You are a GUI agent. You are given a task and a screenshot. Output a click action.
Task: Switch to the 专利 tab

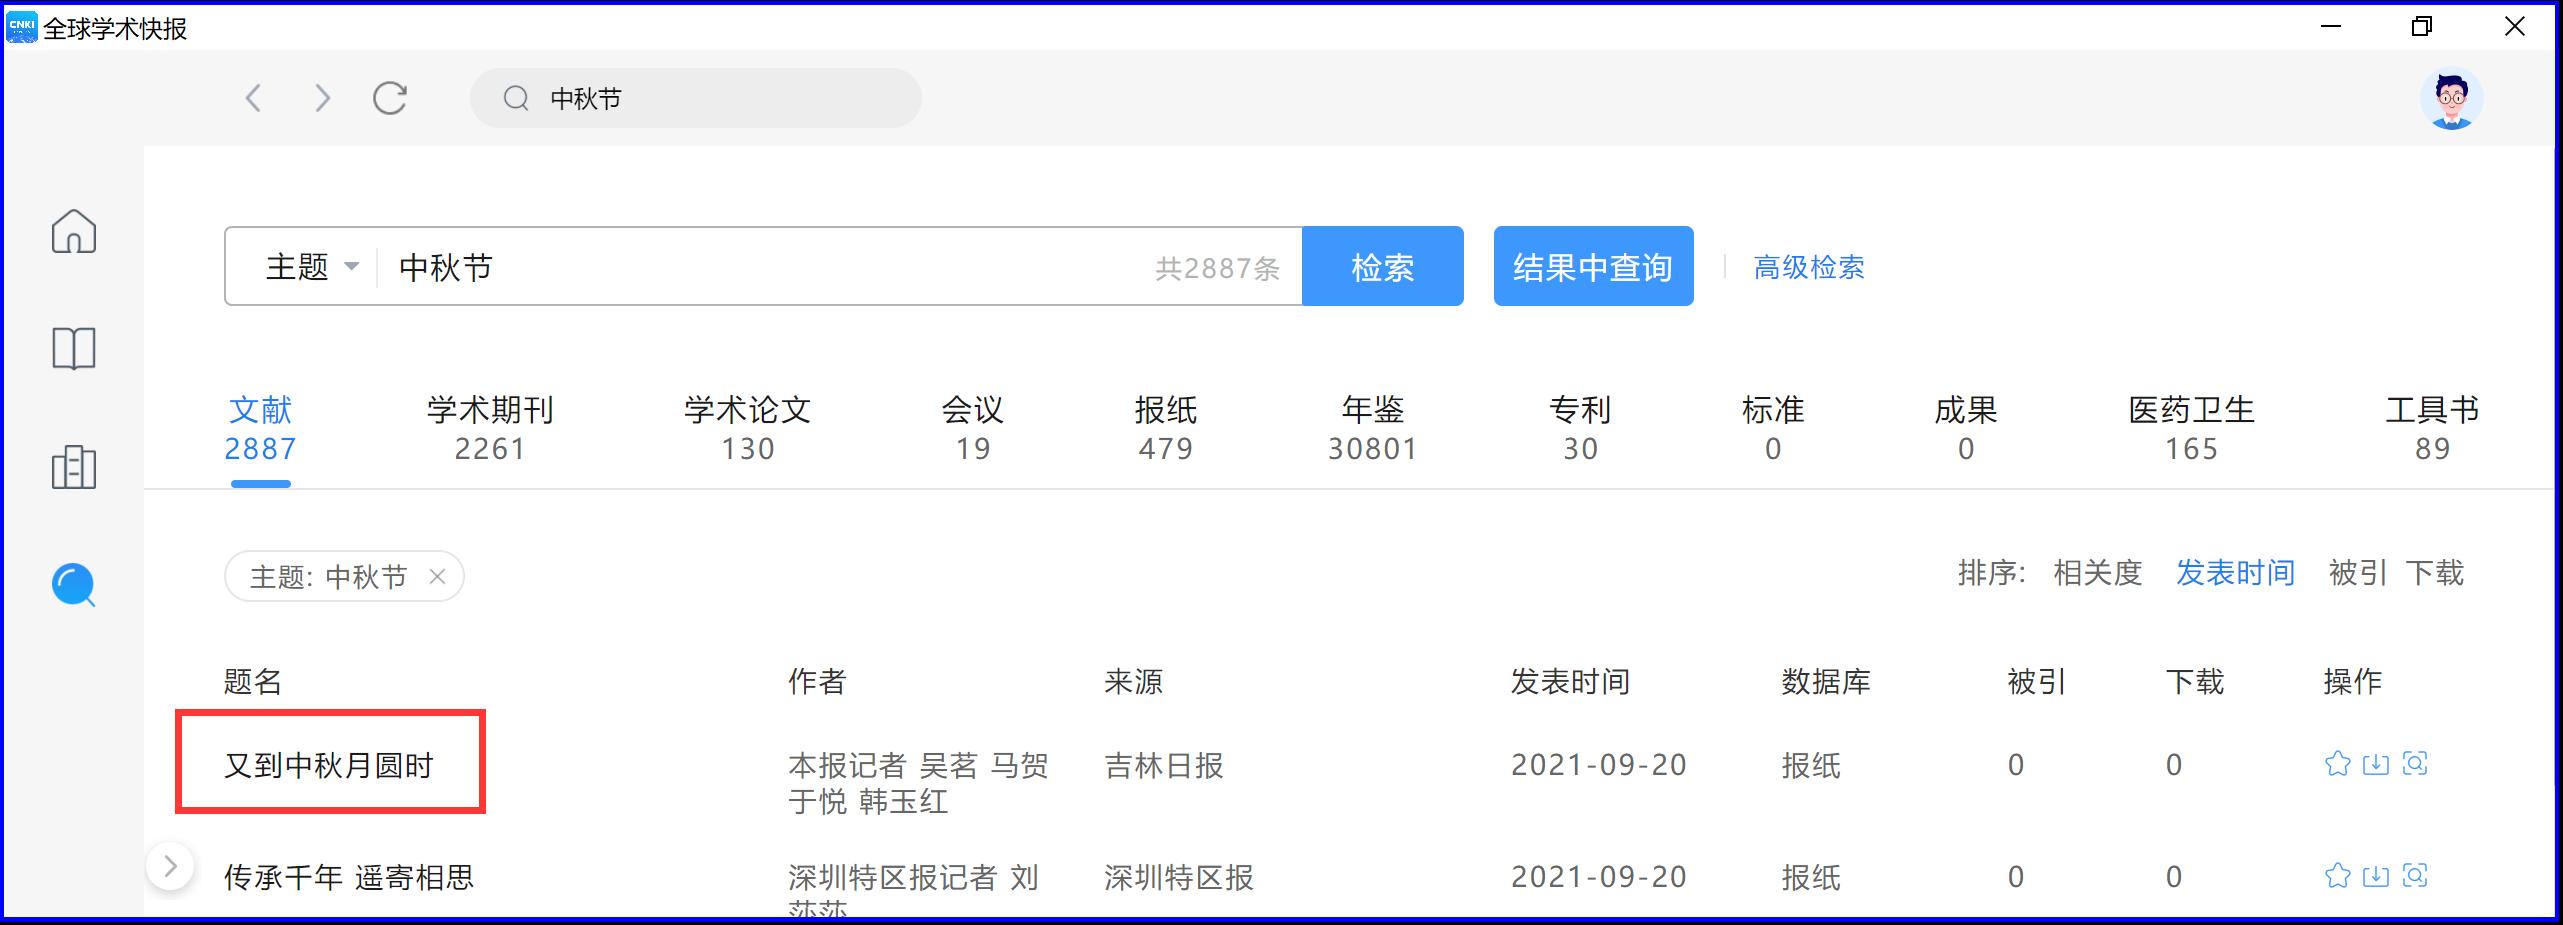(x=1580, y=428)
